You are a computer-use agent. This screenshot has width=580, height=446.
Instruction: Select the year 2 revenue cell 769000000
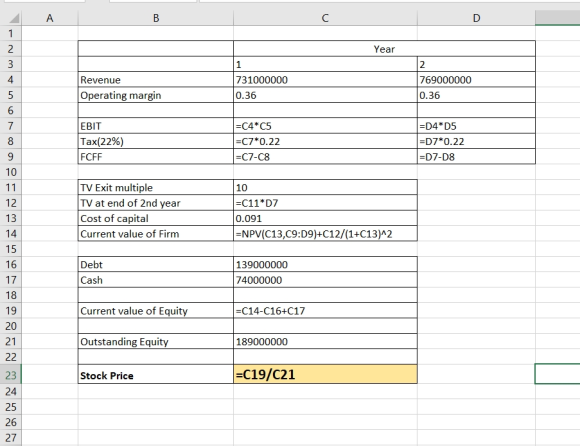[x=476, y=80]
